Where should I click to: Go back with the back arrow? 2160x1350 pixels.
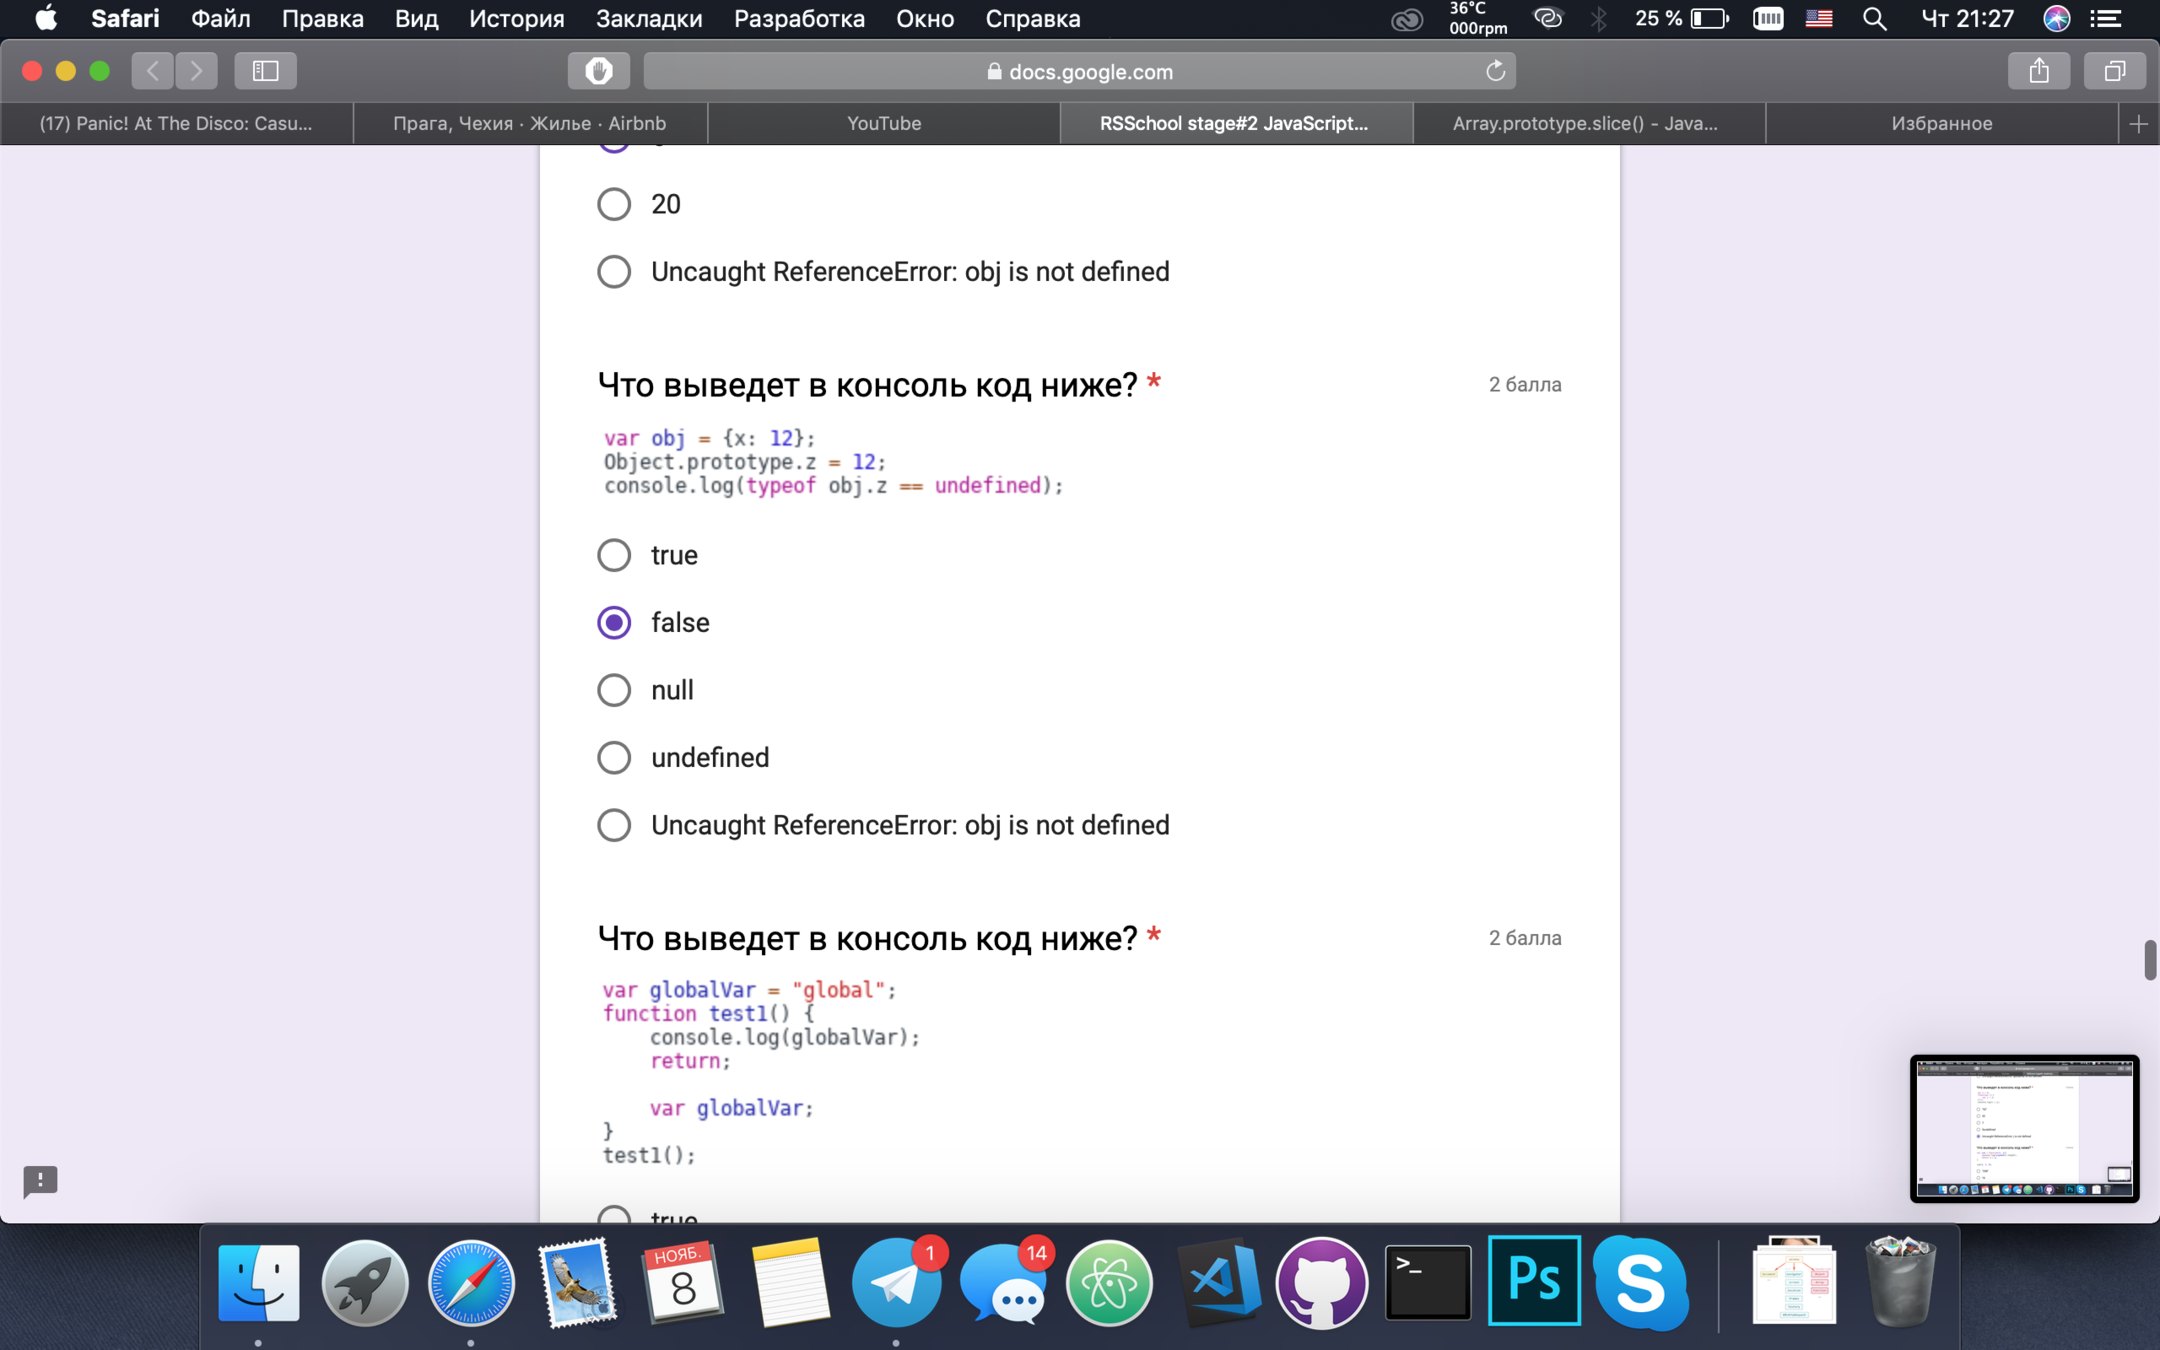click(x=153, y=71)
